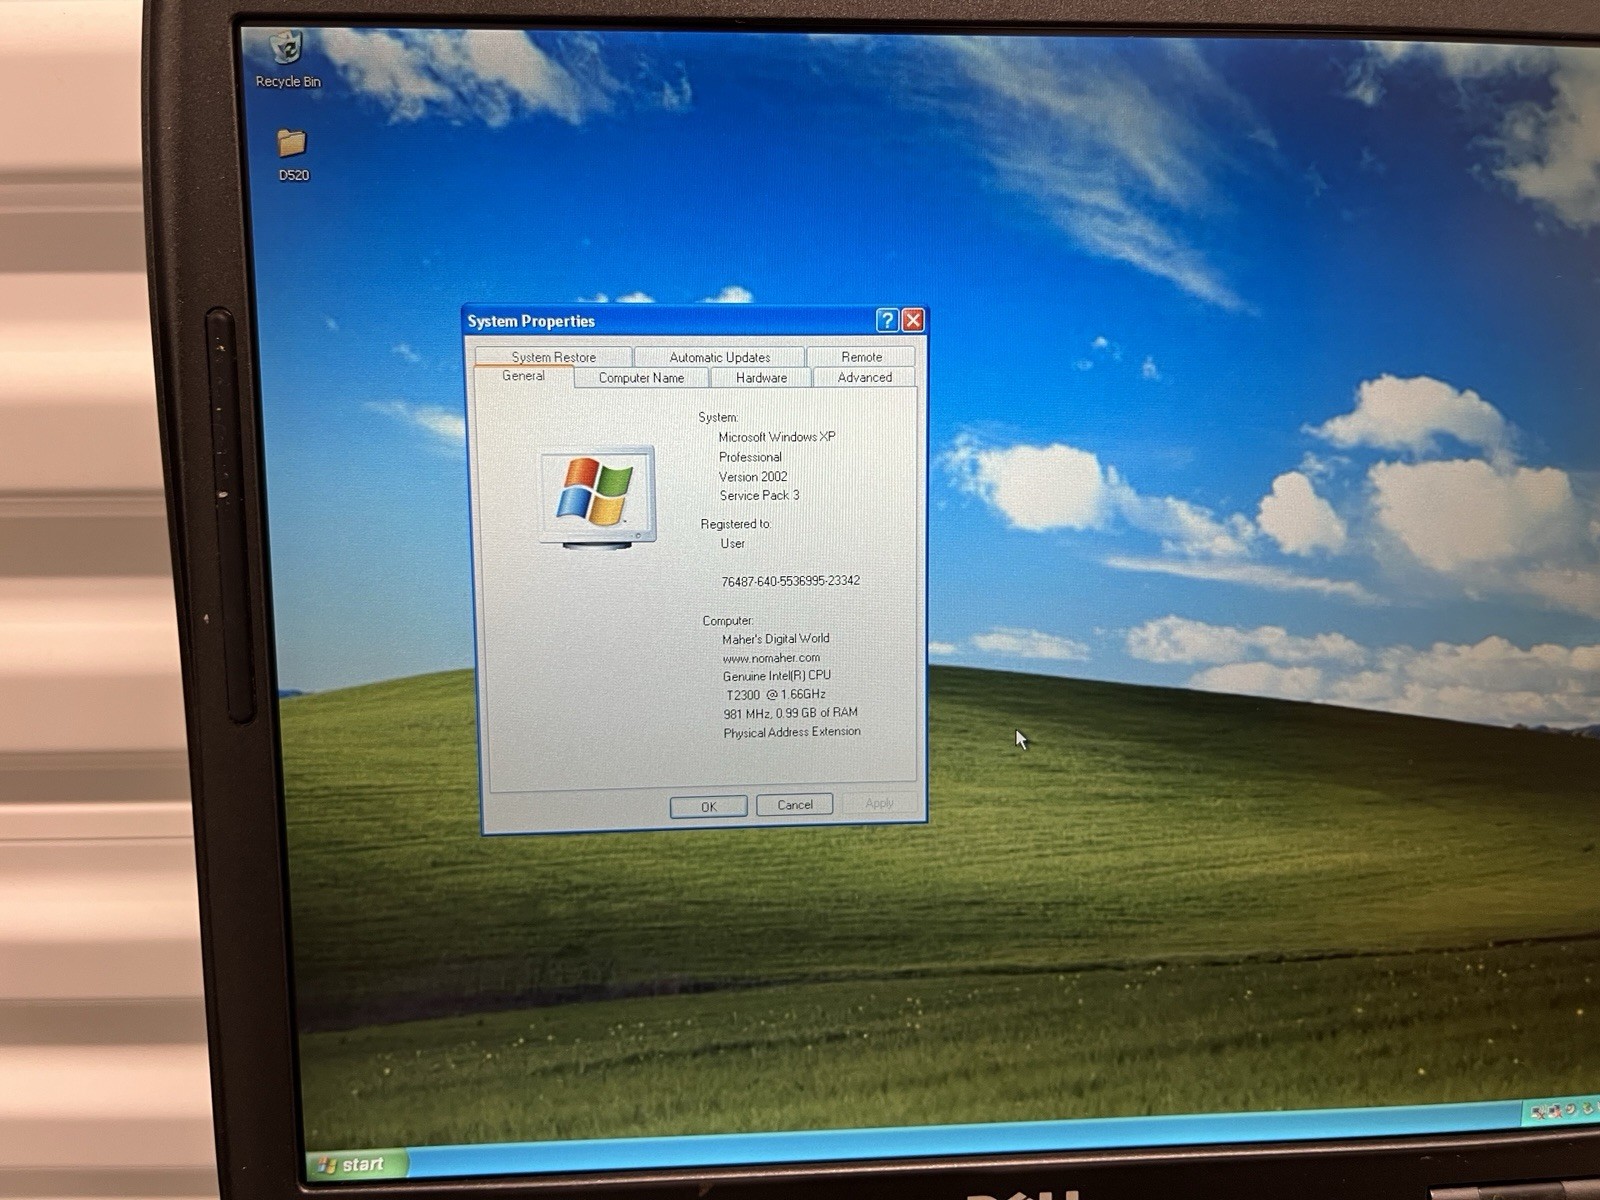Click the OK button
The width and height of the screenshot is (1600, 1200).
coord(708,806)
